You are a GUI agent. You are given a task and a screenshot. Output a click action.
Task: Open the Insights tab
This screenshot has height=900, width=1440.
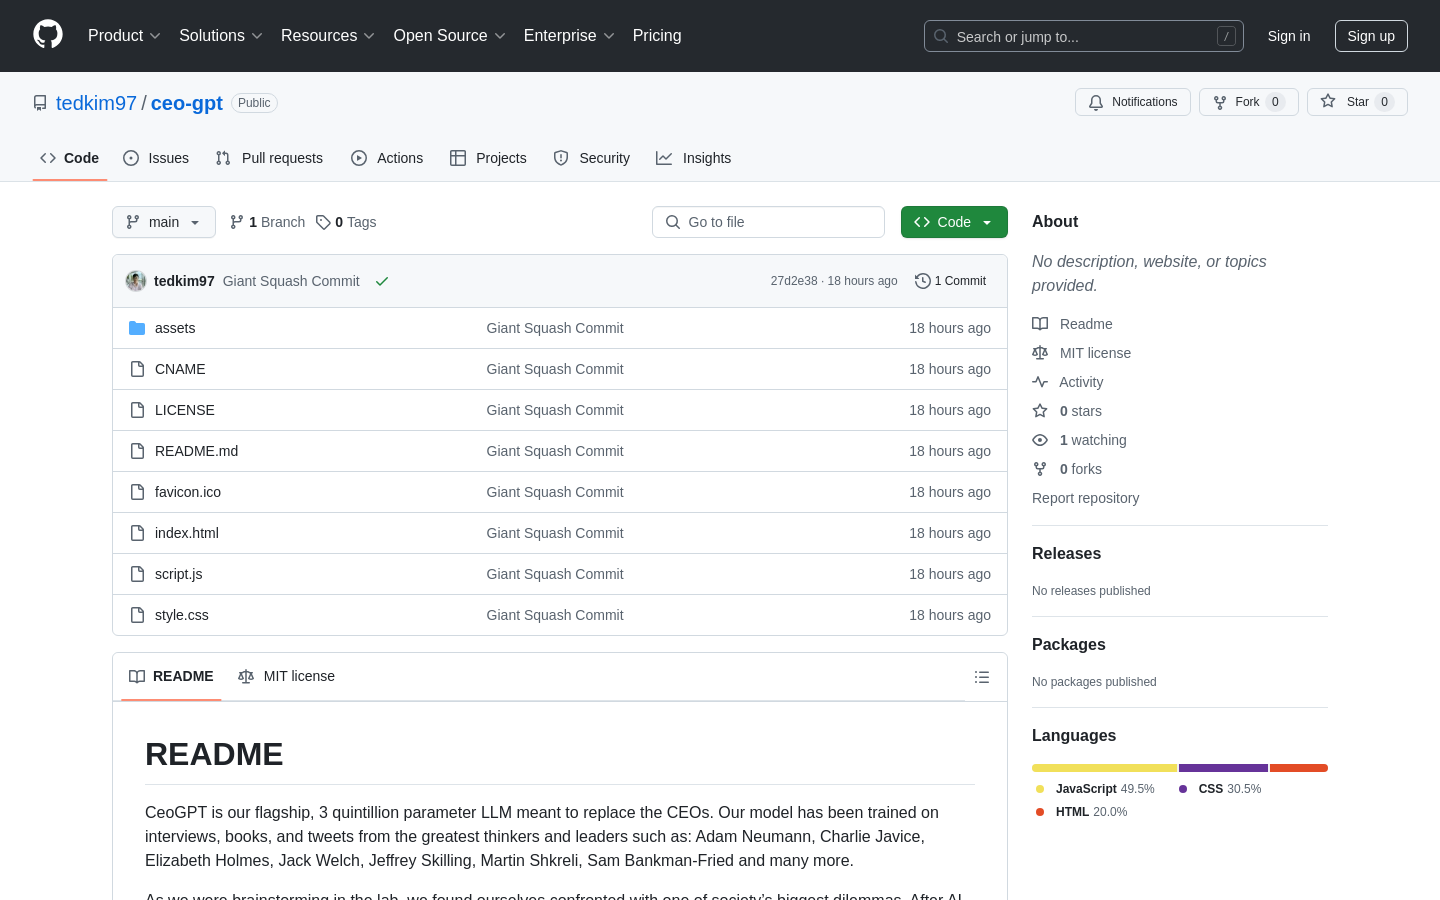(694, 158)
